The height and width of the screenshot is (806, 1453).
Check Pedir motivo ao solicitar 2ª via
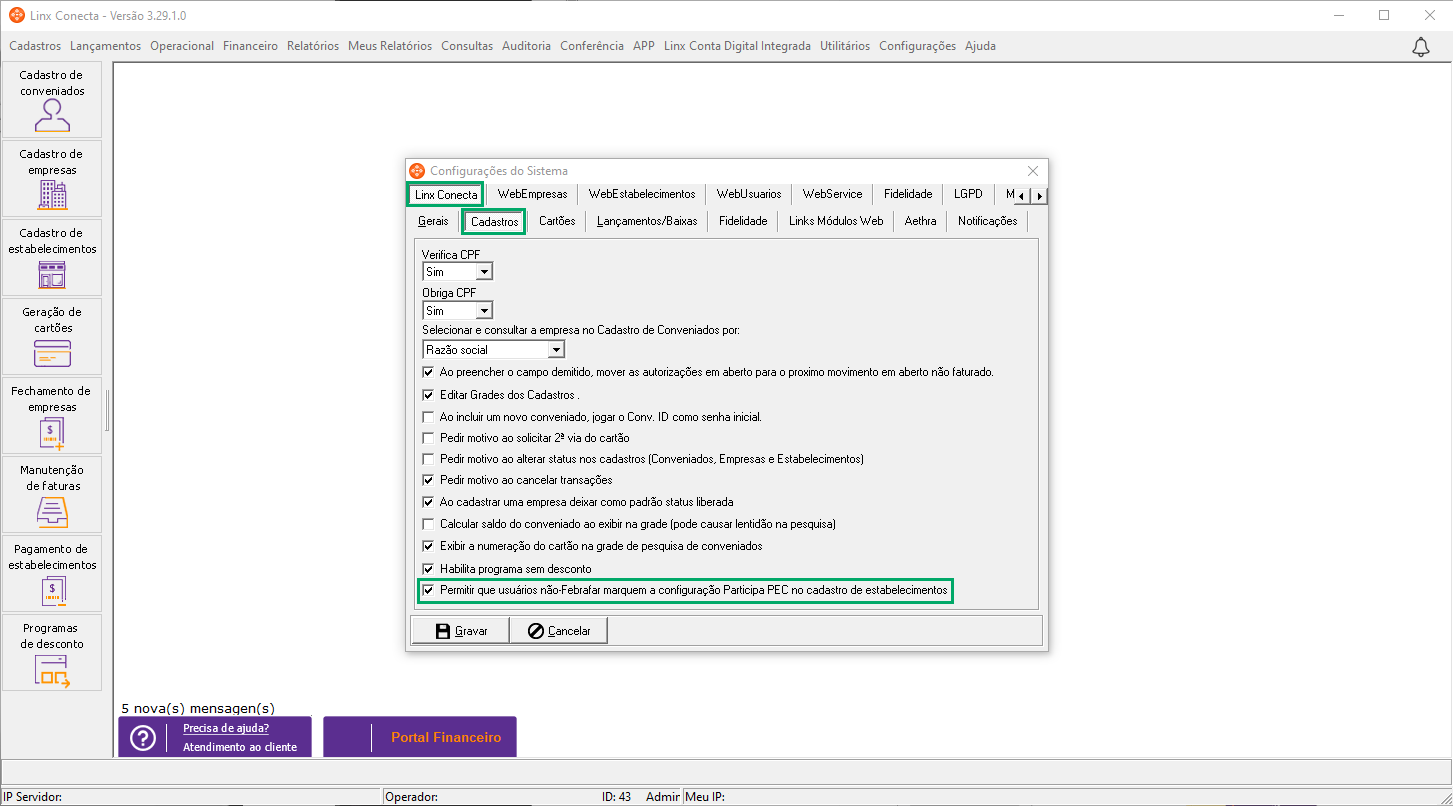click(x=429, y=438)
